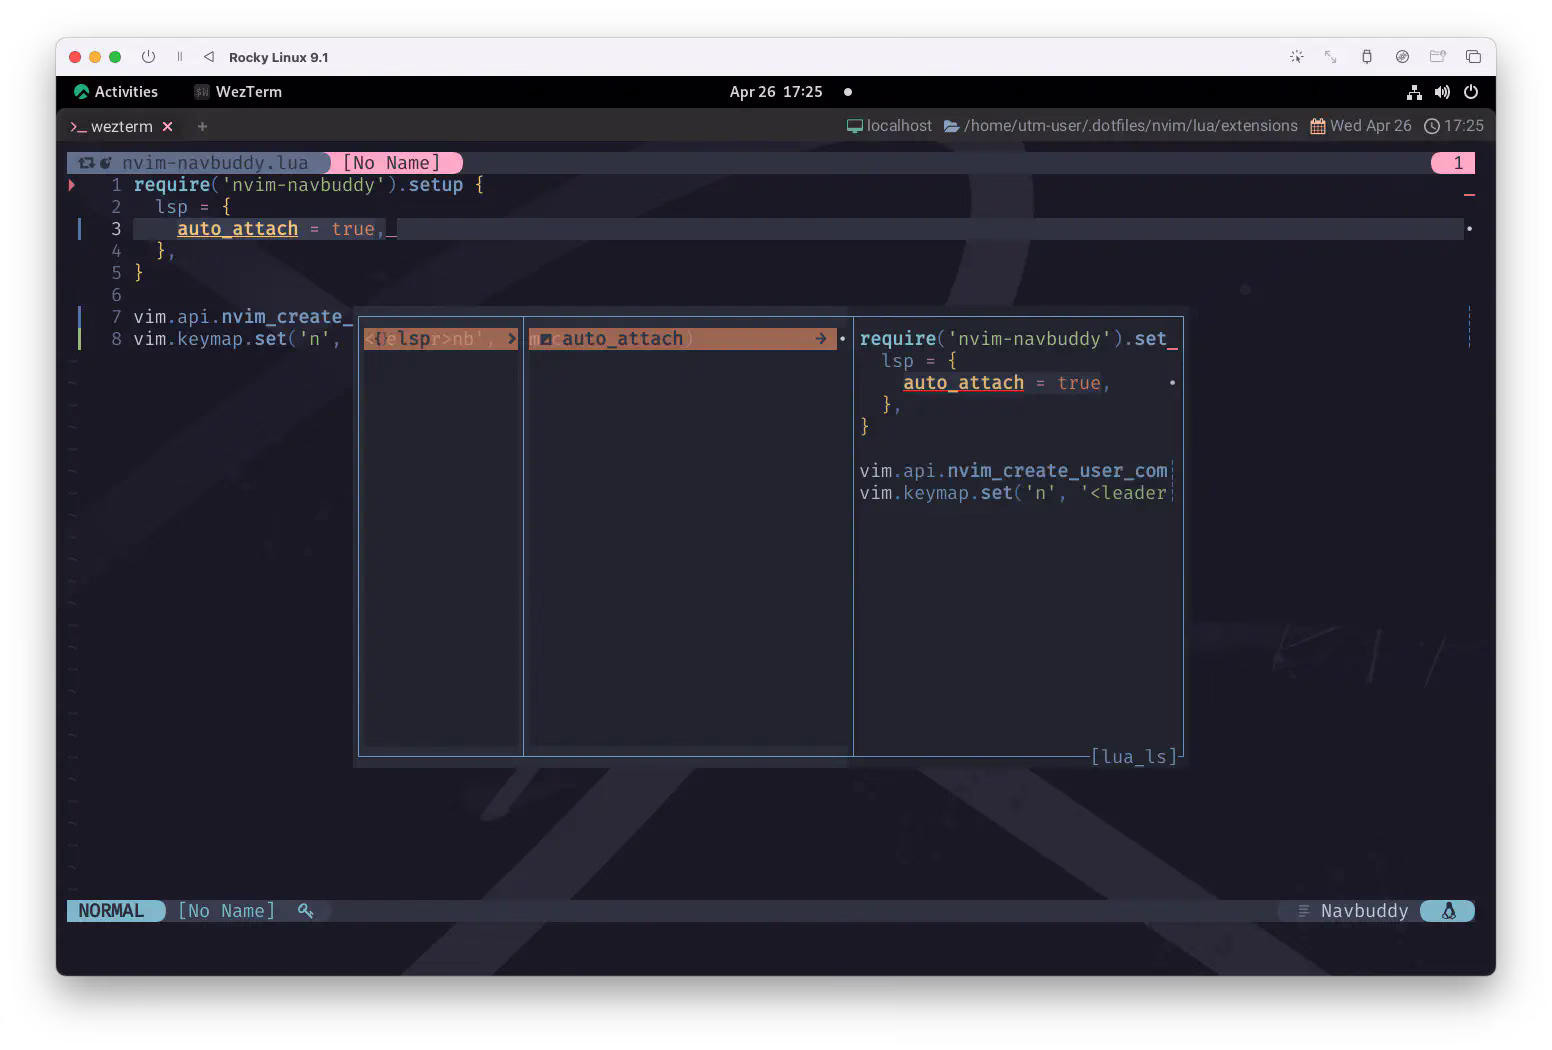The image size is (1552, 1050).
Task: Open the UTM USB devices icon
Action: pyautogui.click(x=1366, y=57)
